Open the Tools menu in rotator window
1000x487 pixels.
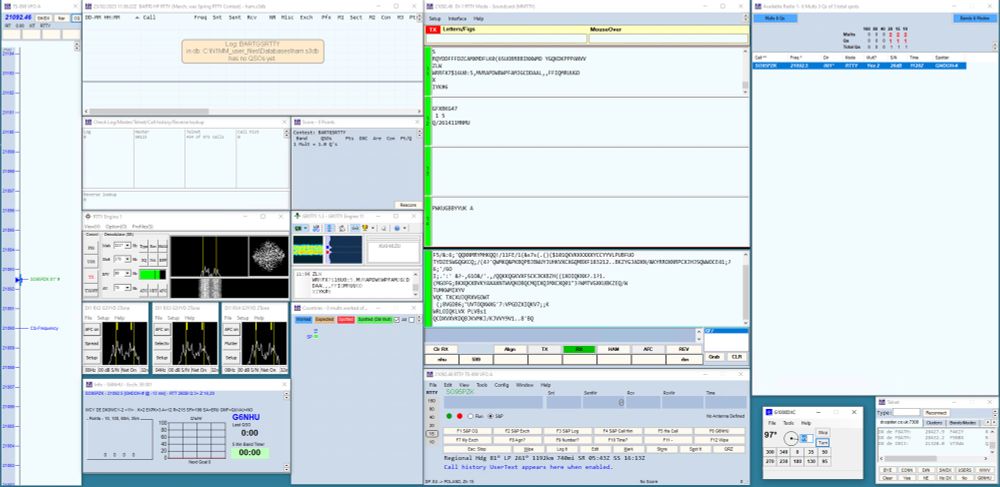(789, 423)
